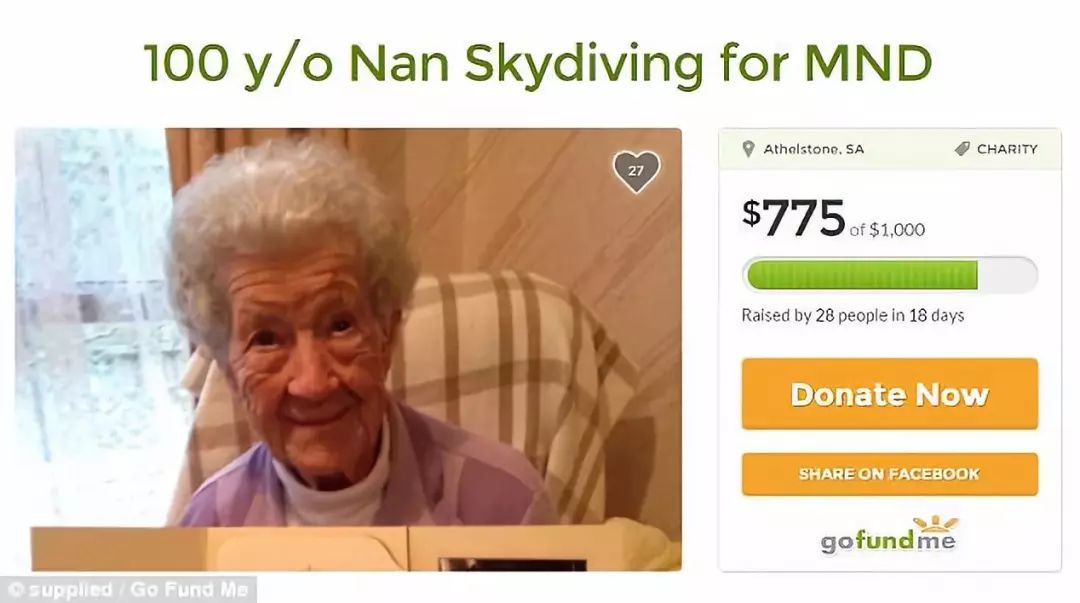Open the CHARITY category label
1080x603 pixels.
pos(1006,149)
